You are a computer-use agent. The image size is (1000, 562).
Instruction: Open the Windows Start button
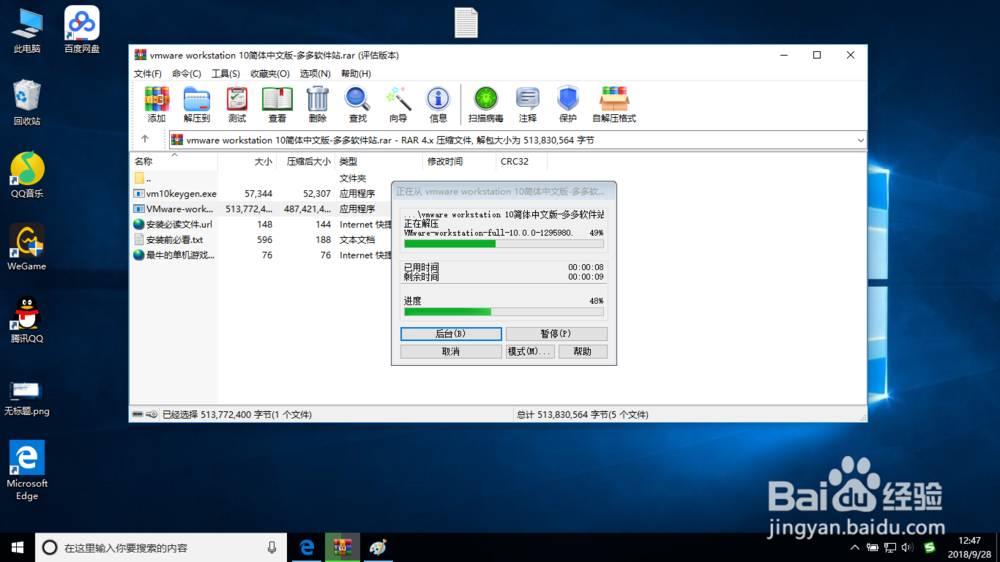click(x=17, y=547)
